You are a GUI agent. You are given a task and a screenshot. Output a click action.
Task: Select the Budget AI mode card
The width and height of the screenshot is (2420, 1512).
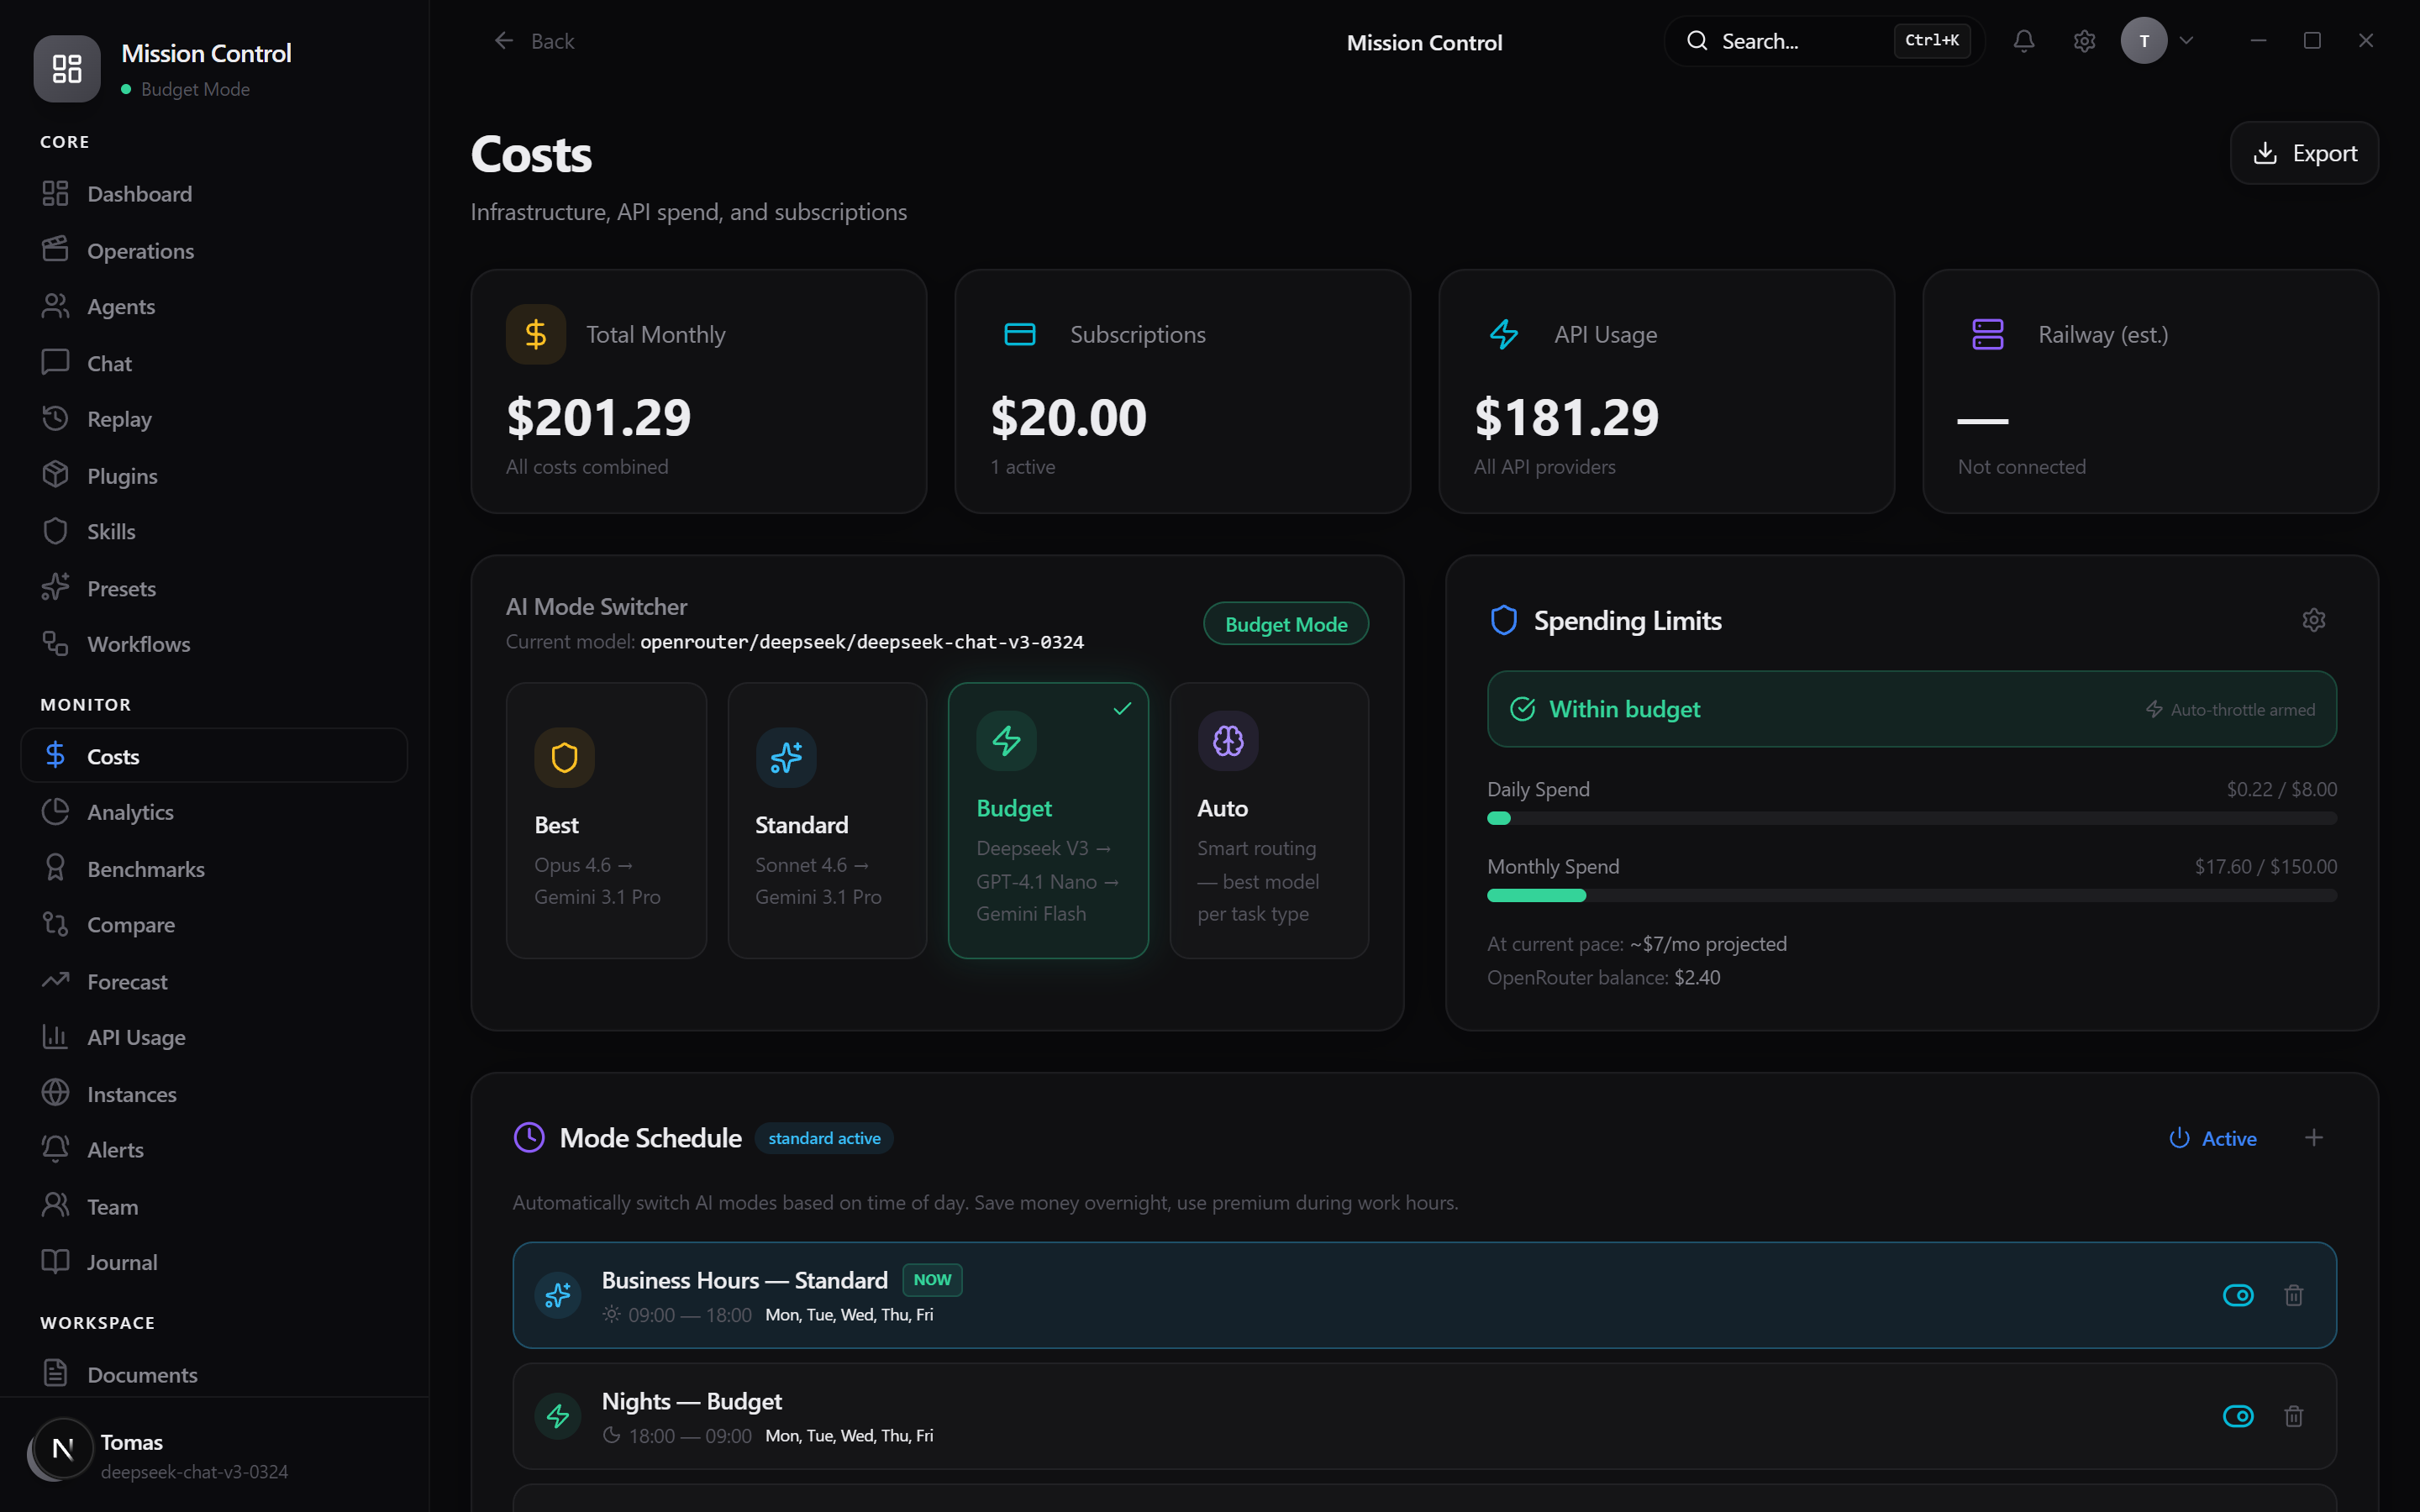[1048, 820]
